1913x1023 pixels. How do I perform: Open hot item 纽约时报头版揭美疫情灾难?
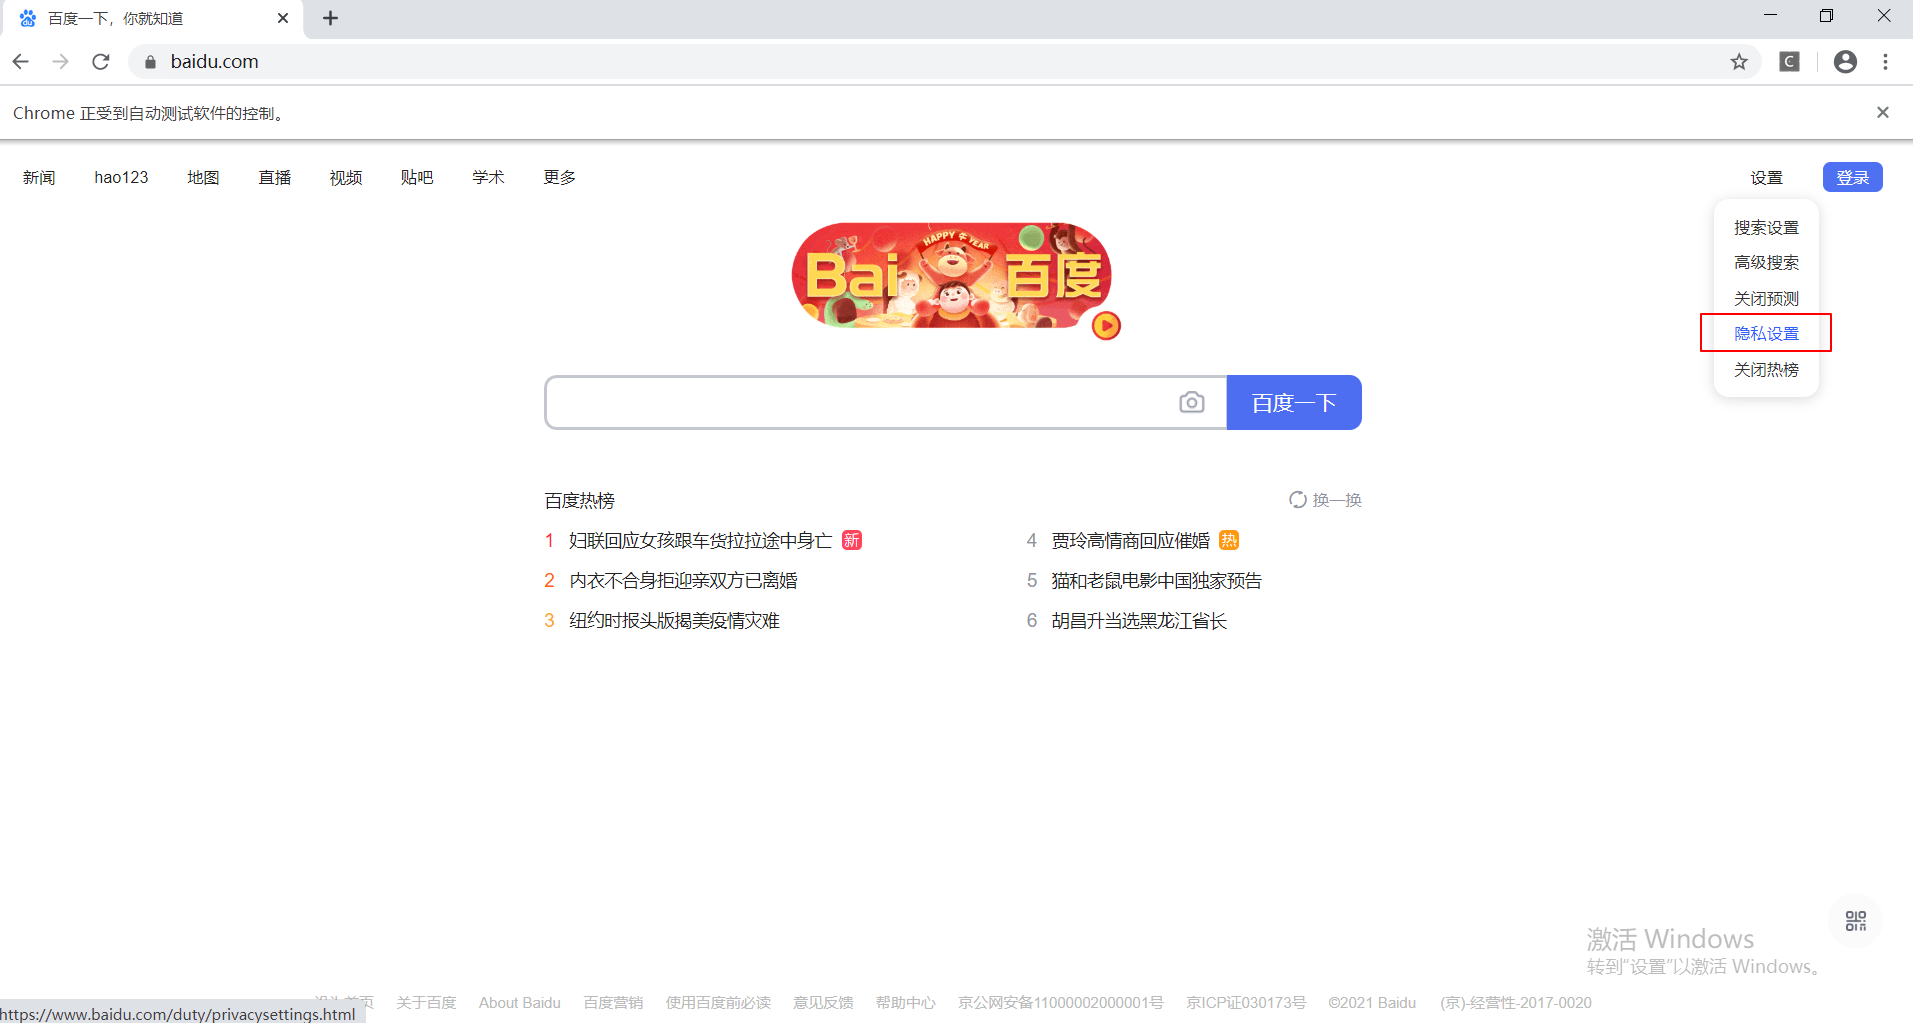pos(674,621)
